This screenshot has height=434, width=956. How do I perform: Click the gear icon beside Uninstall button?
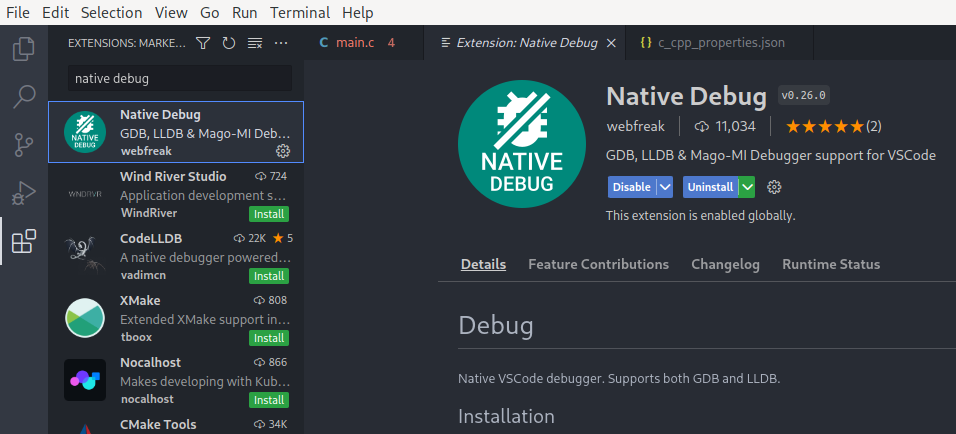(774, 187)
